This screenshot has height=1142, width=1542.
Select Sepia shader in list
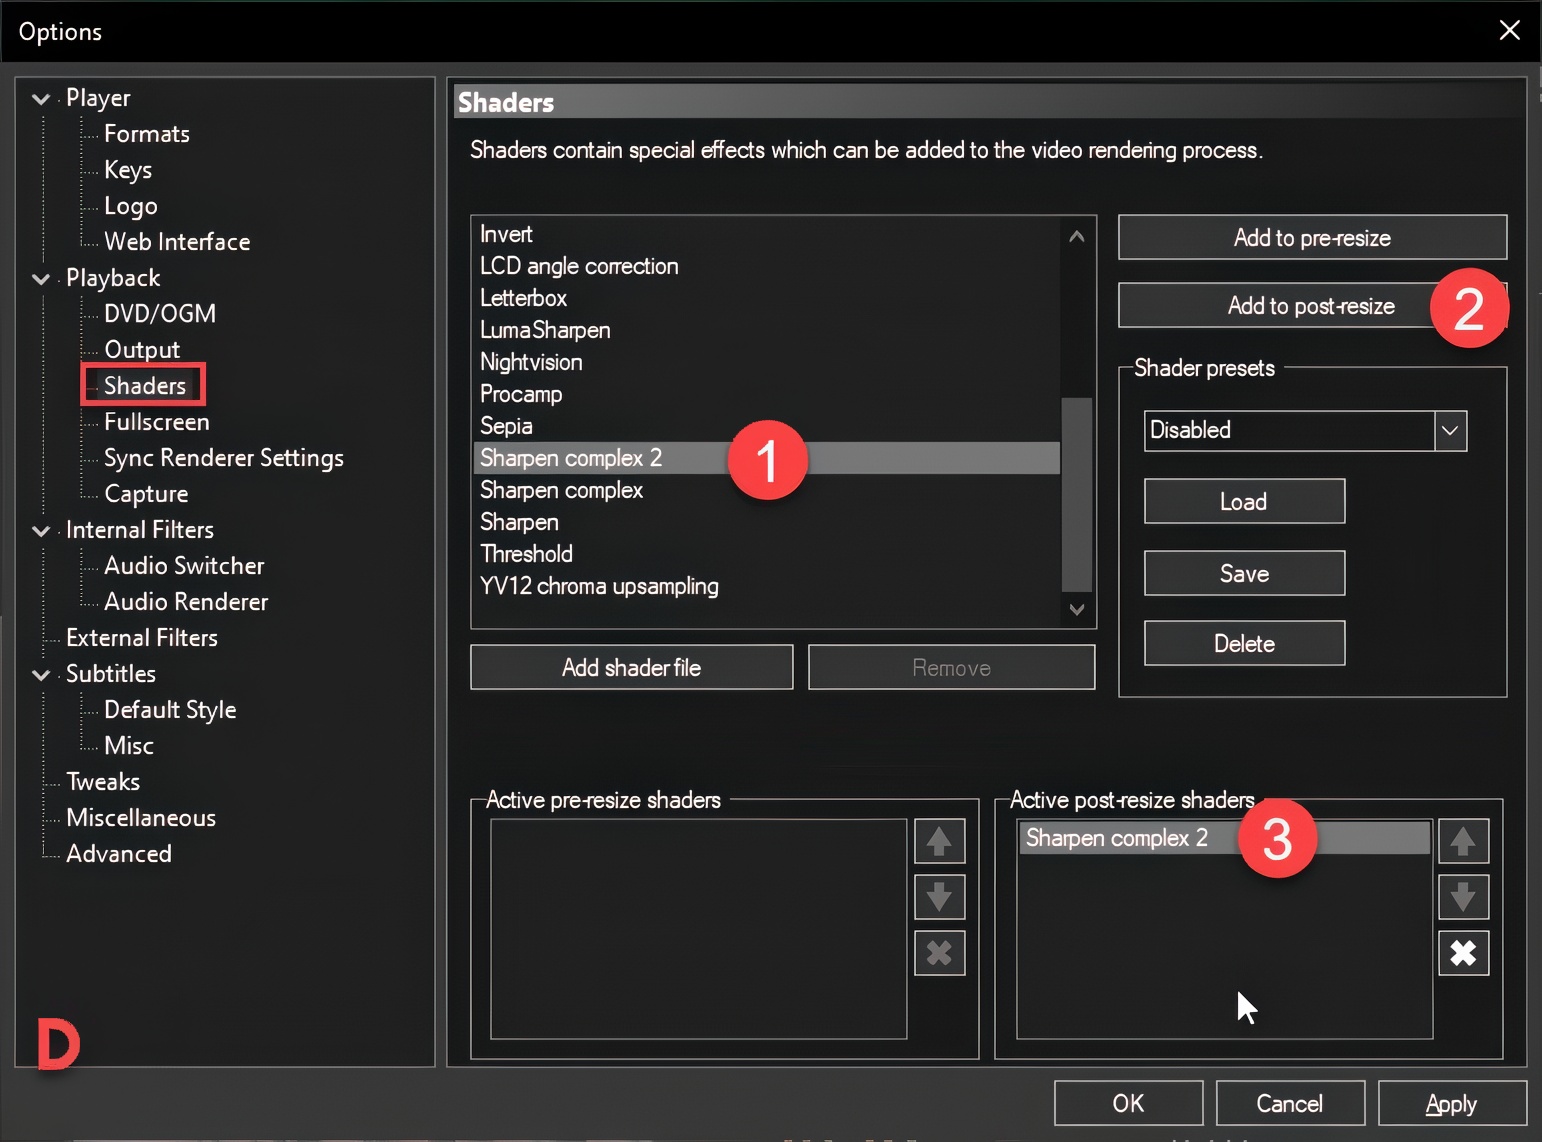tap(766, 426)
